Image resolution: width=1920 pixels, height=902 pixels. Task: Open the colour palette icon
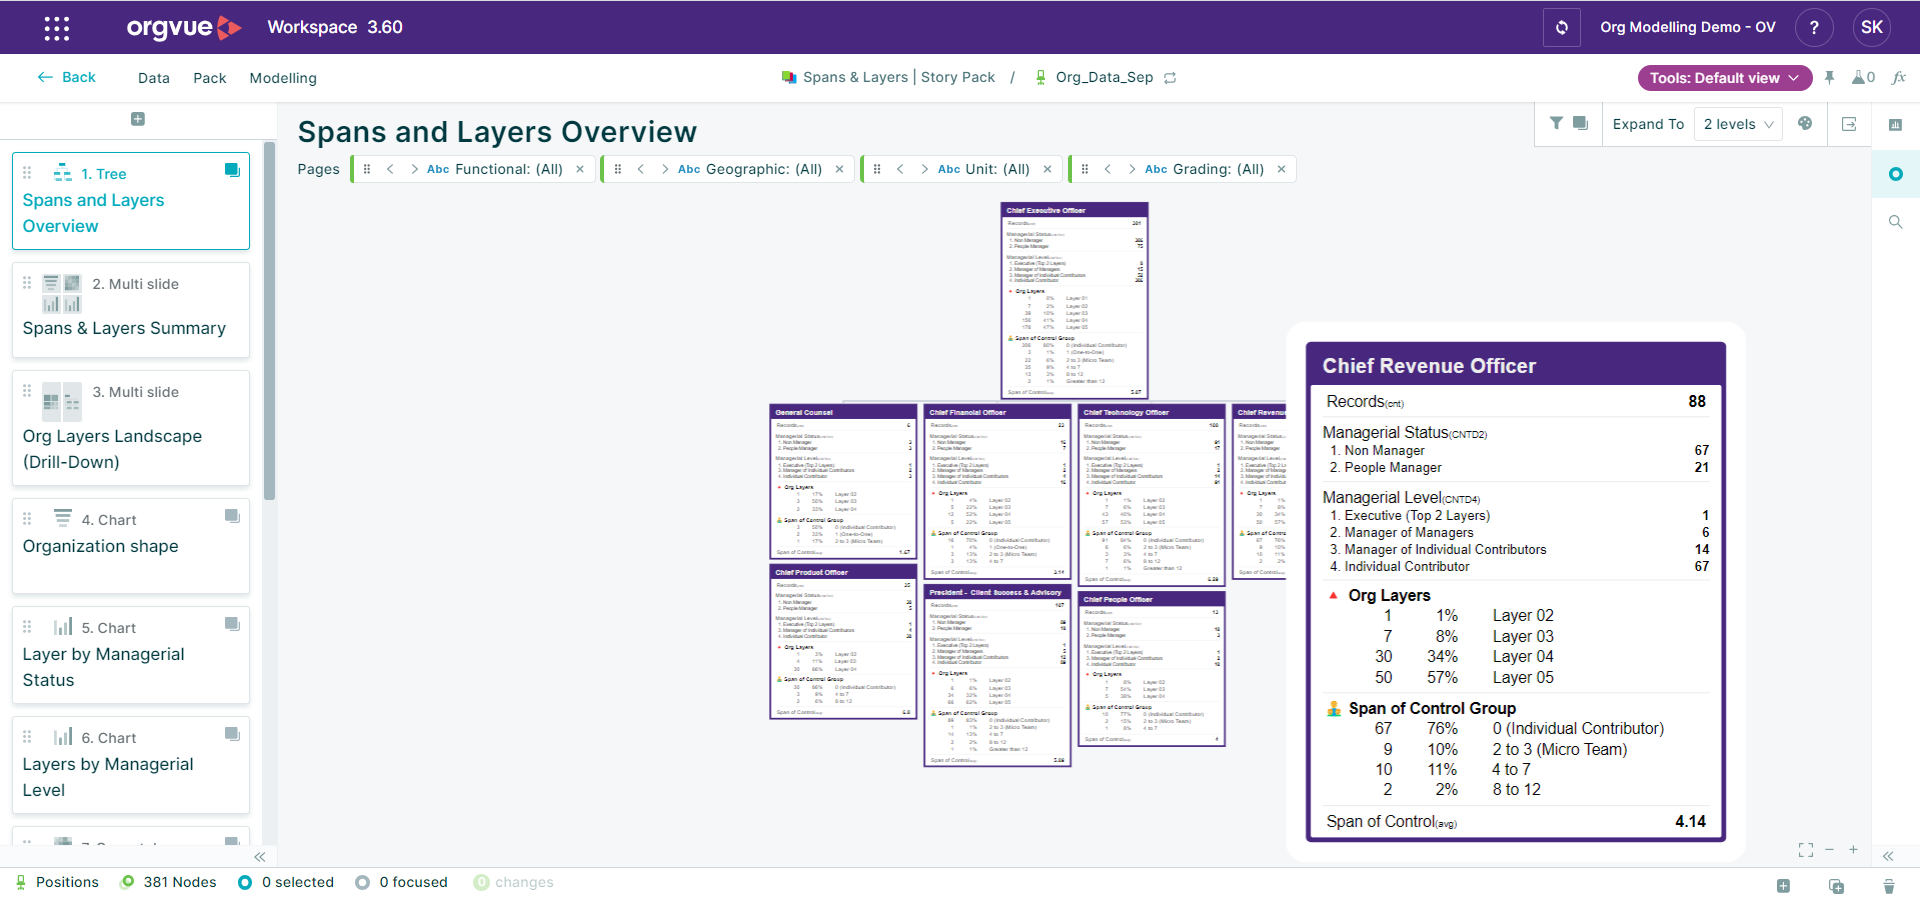[1805, 123]
